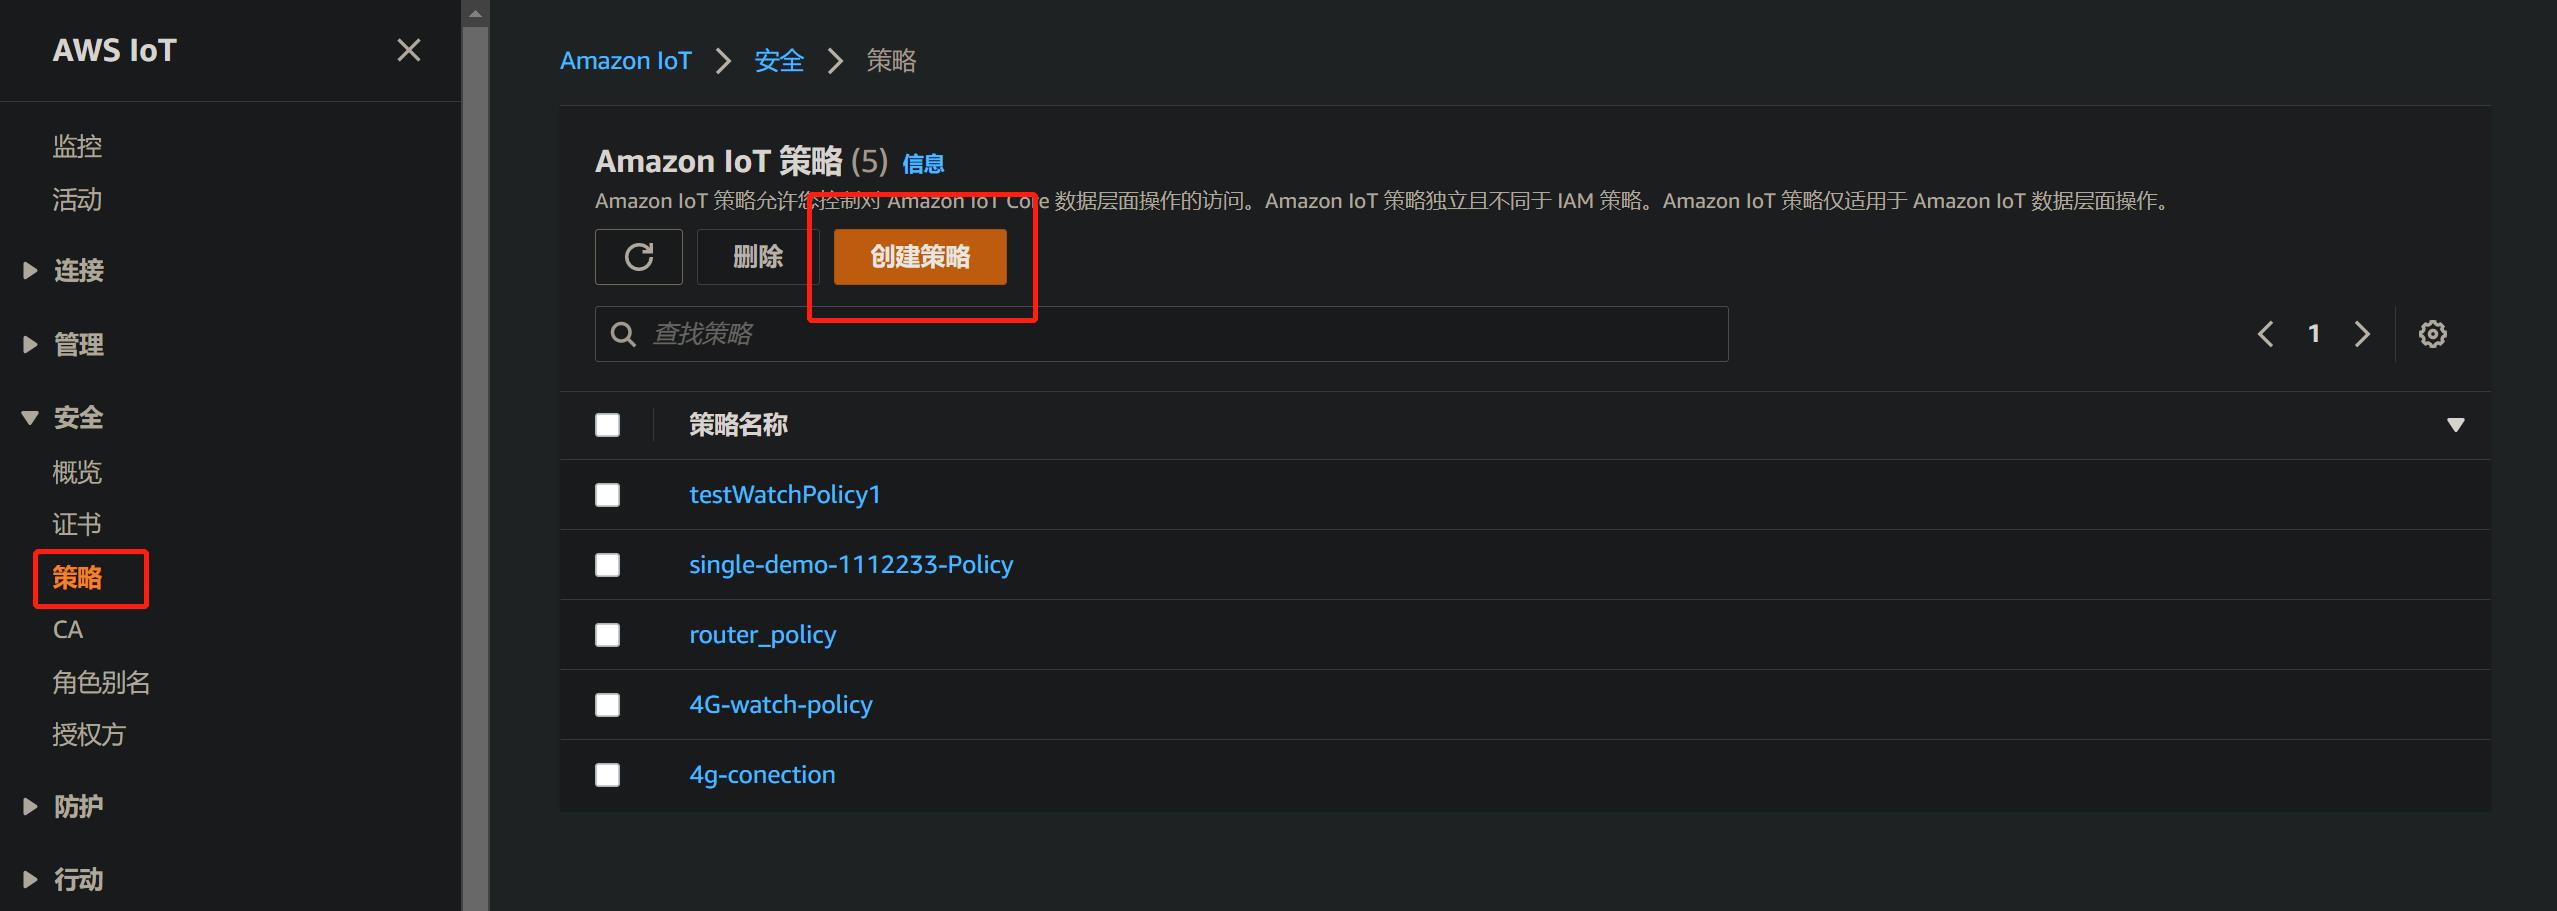Go to next page of policies
Screen dimensions: 2557x911
tap(2362, 334)
